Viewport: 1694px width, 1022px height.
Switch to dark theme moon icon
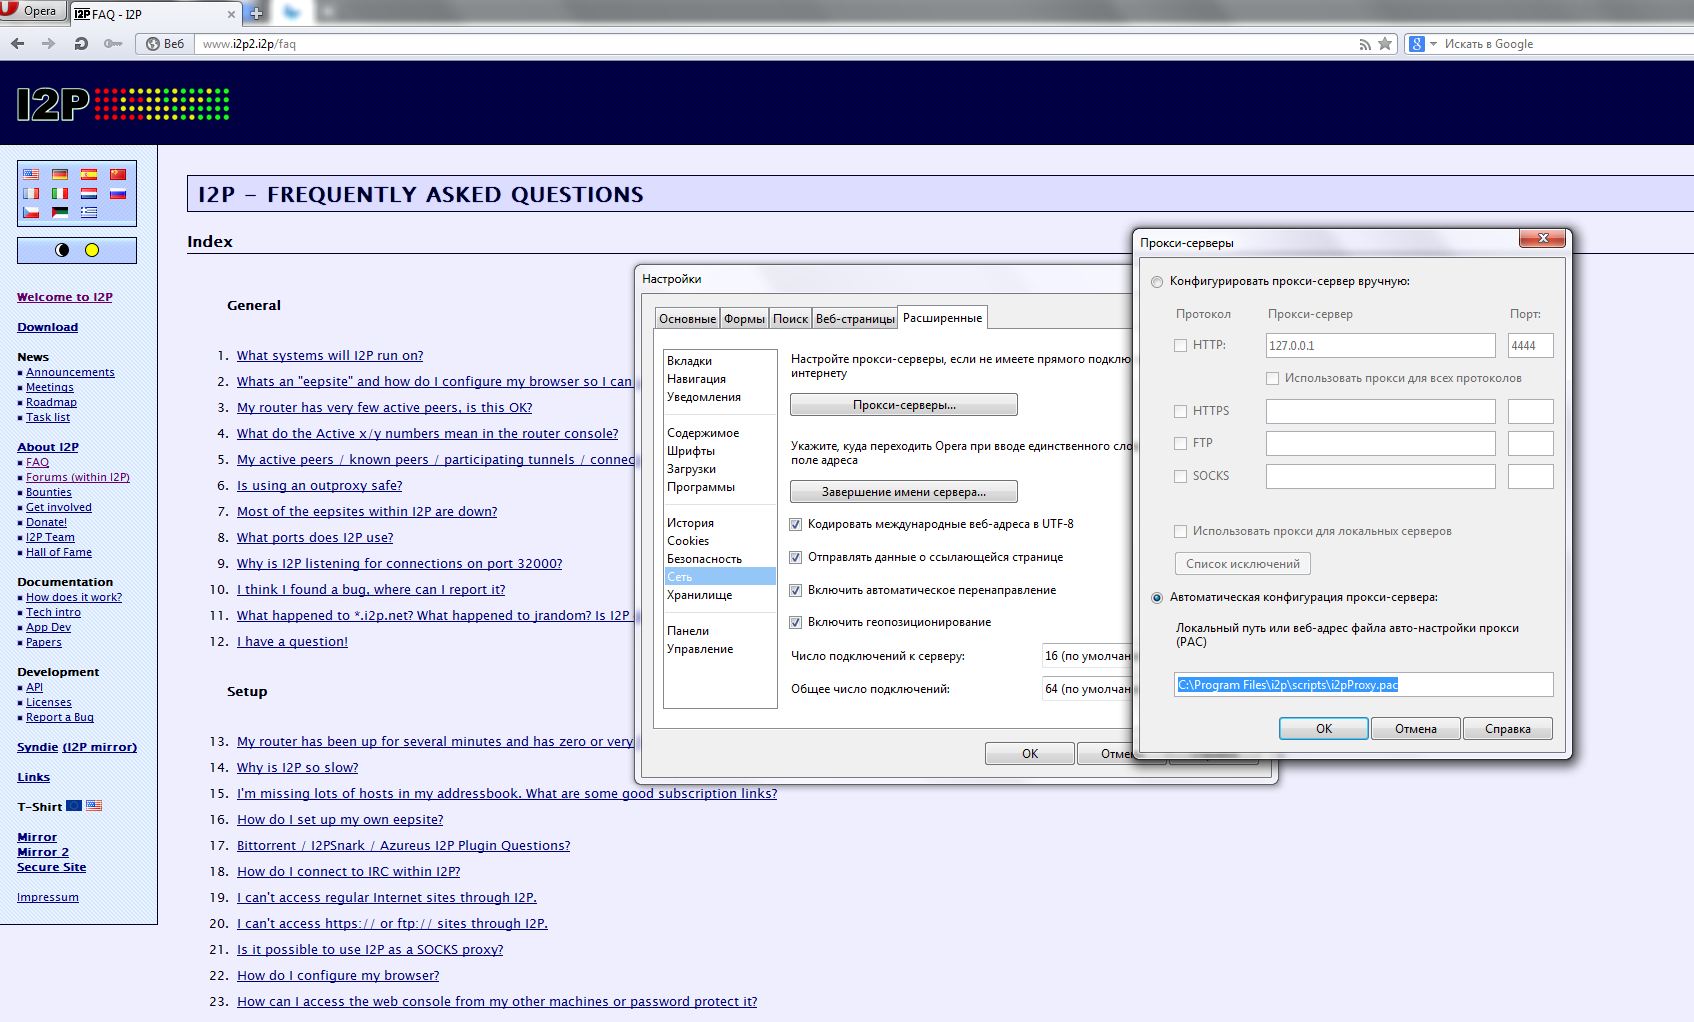pyautogui.click(x=62, y=250)
